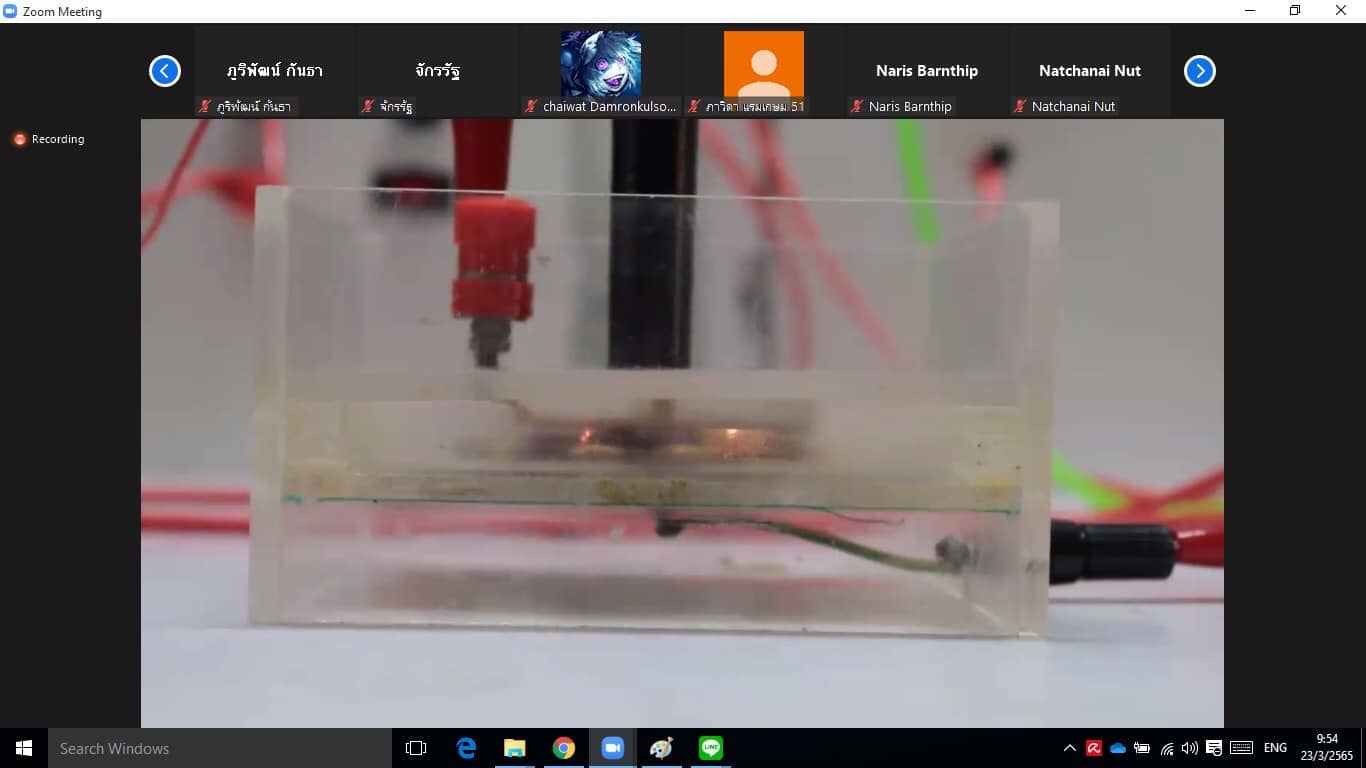
Task: Go to next participants page arrow
Action: (x=1200, y=71)
